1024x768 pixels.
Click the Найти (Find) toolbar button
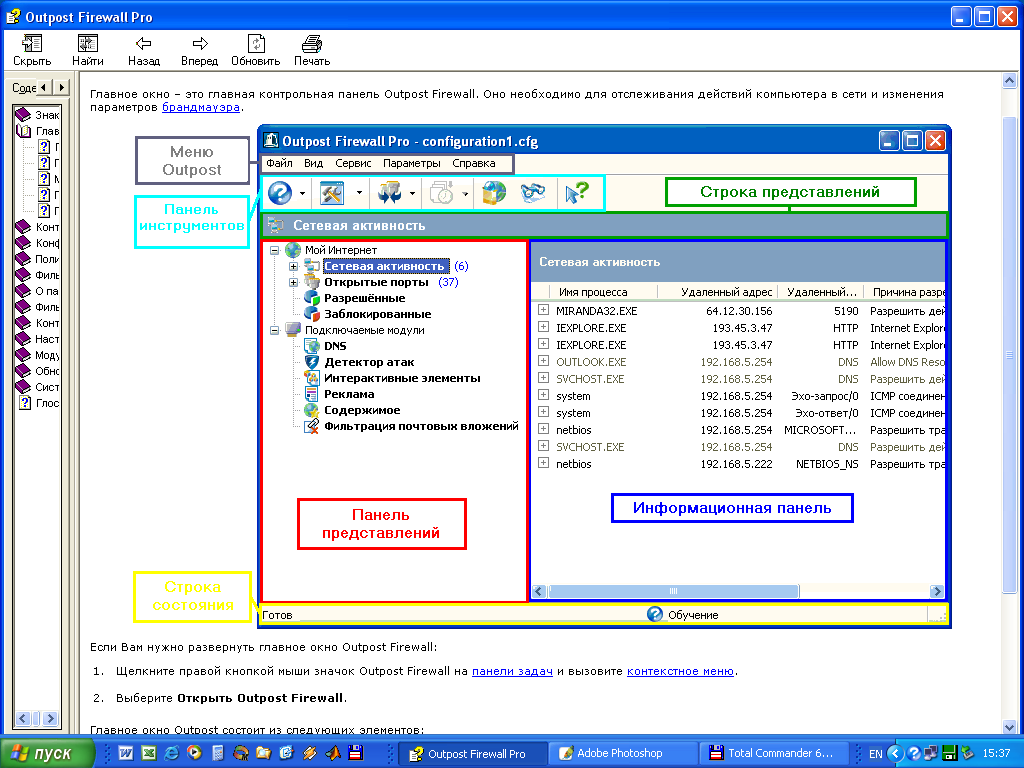pyautogui.click(x=88, y=51)
